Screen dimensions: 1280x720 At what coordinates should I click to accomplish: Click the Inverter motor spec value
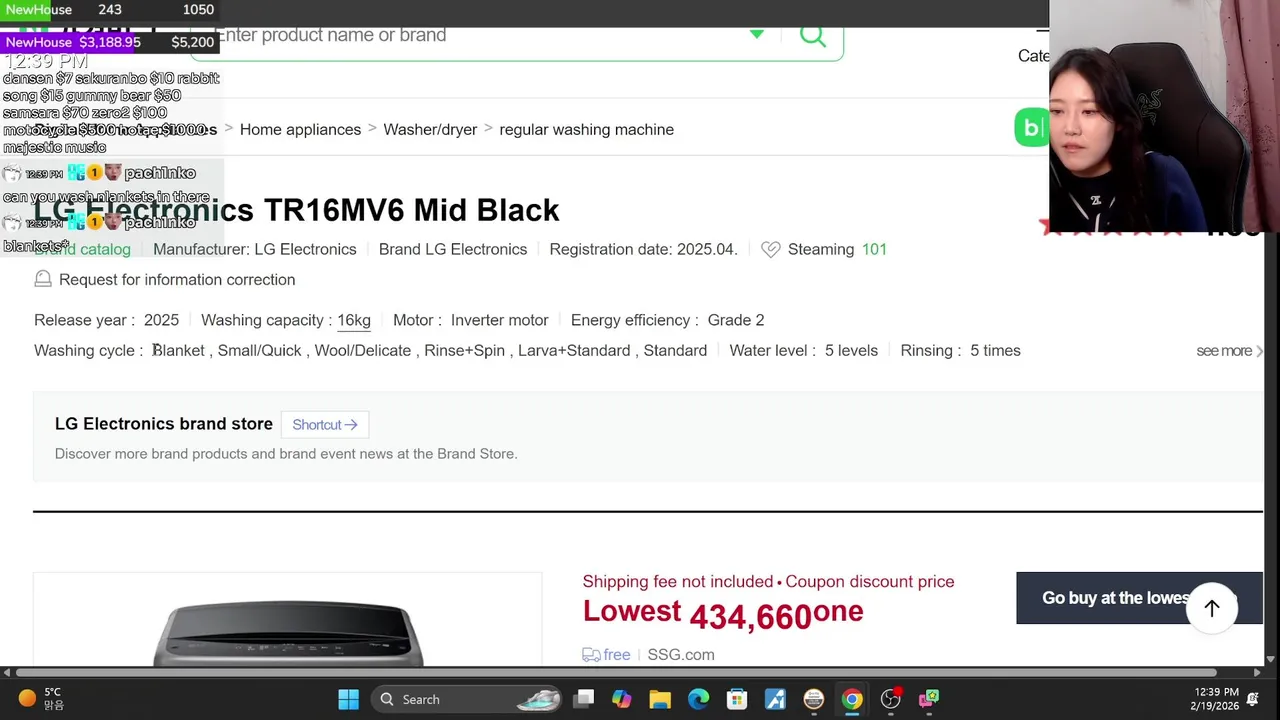pos(499,320)
